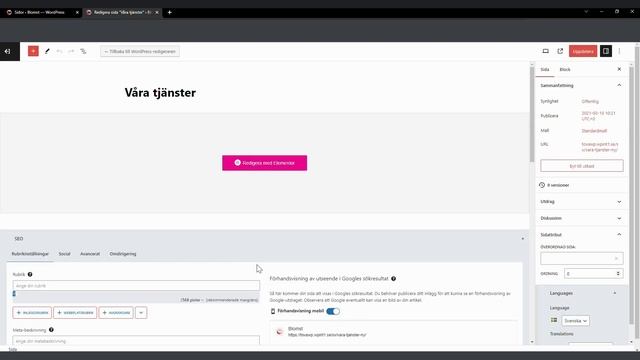Screen dimensions: 640x360
Task: Open page in new tab icon
Action: (x=560, y=51)
